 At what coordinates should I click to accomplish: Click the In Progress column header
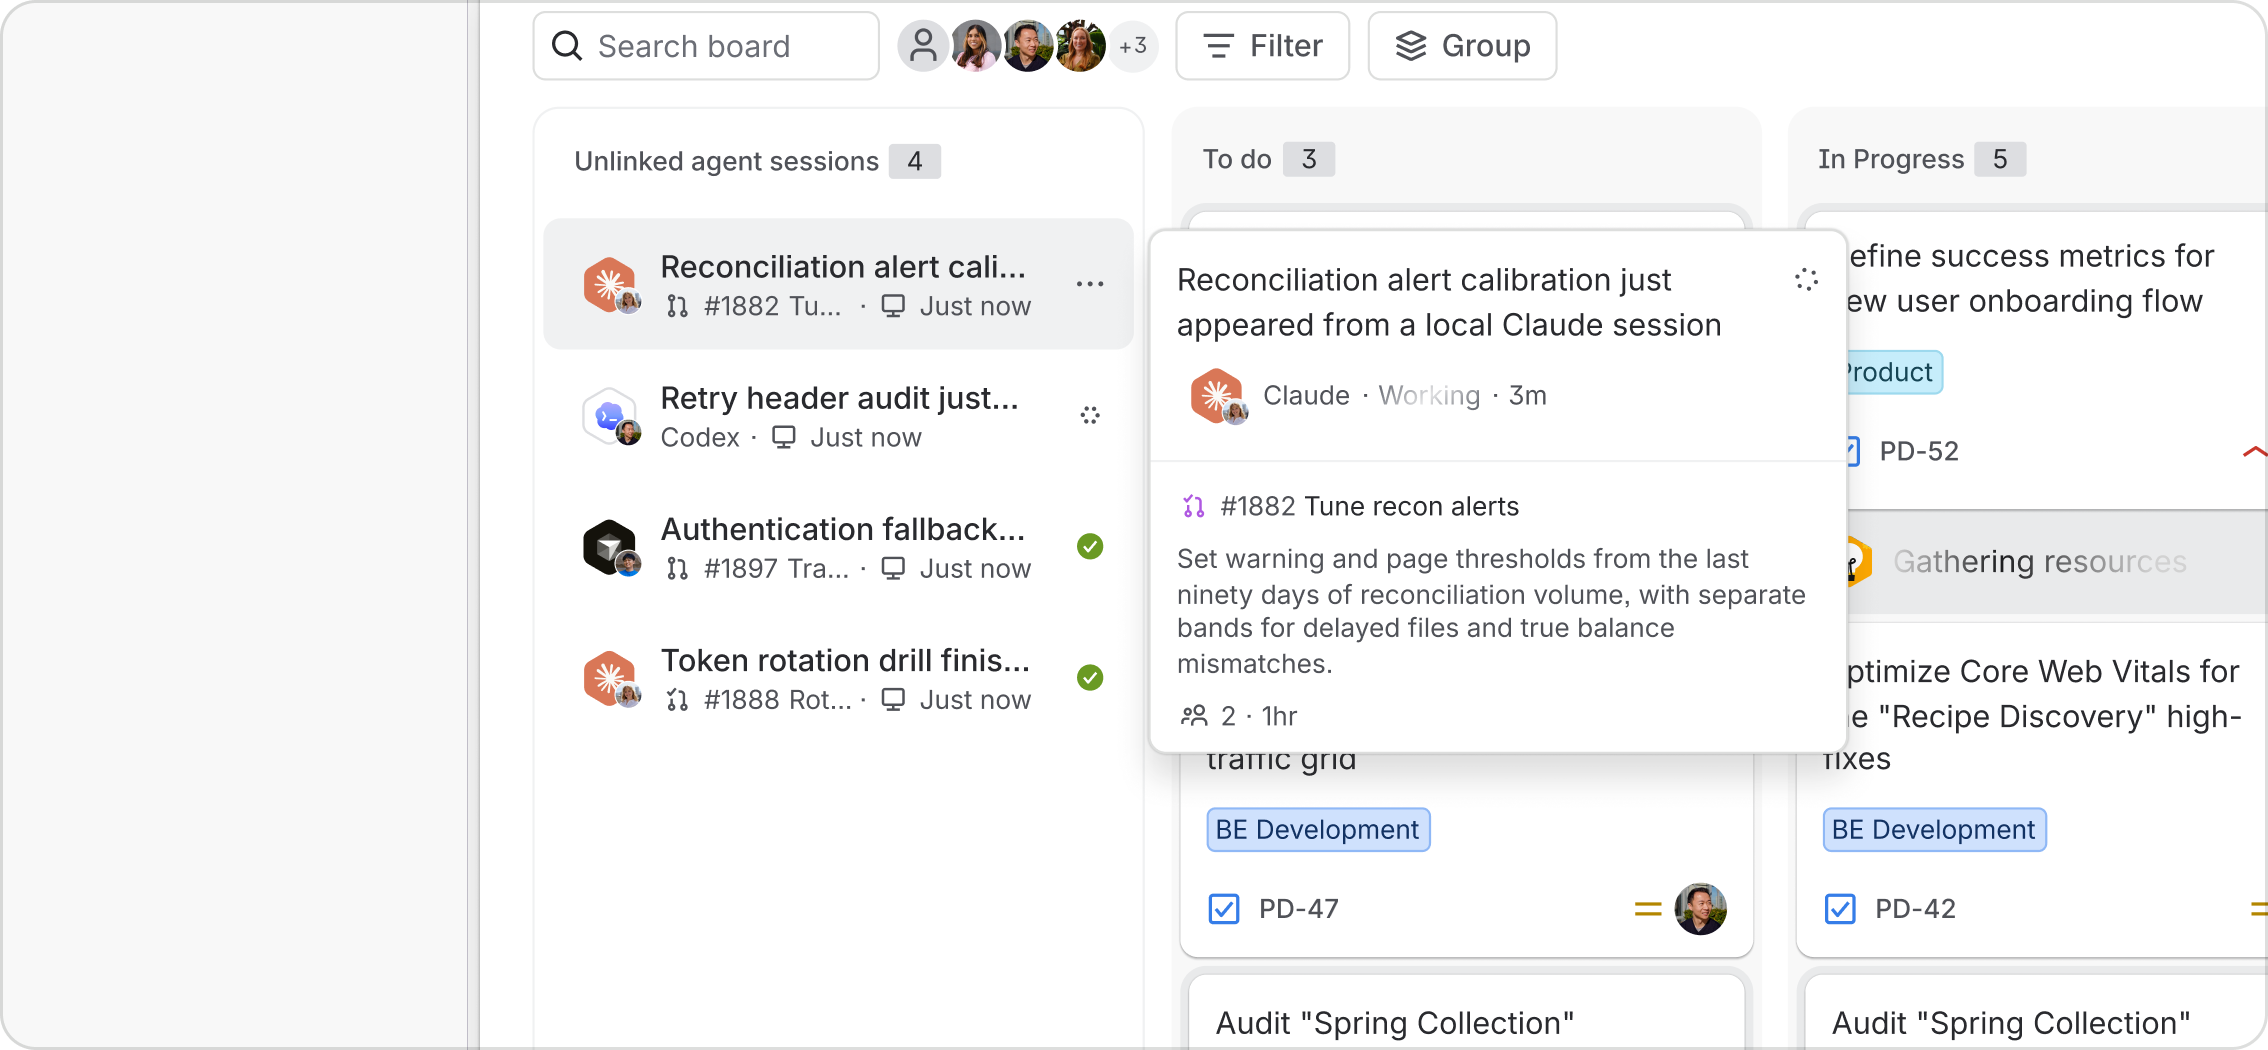1890,159
